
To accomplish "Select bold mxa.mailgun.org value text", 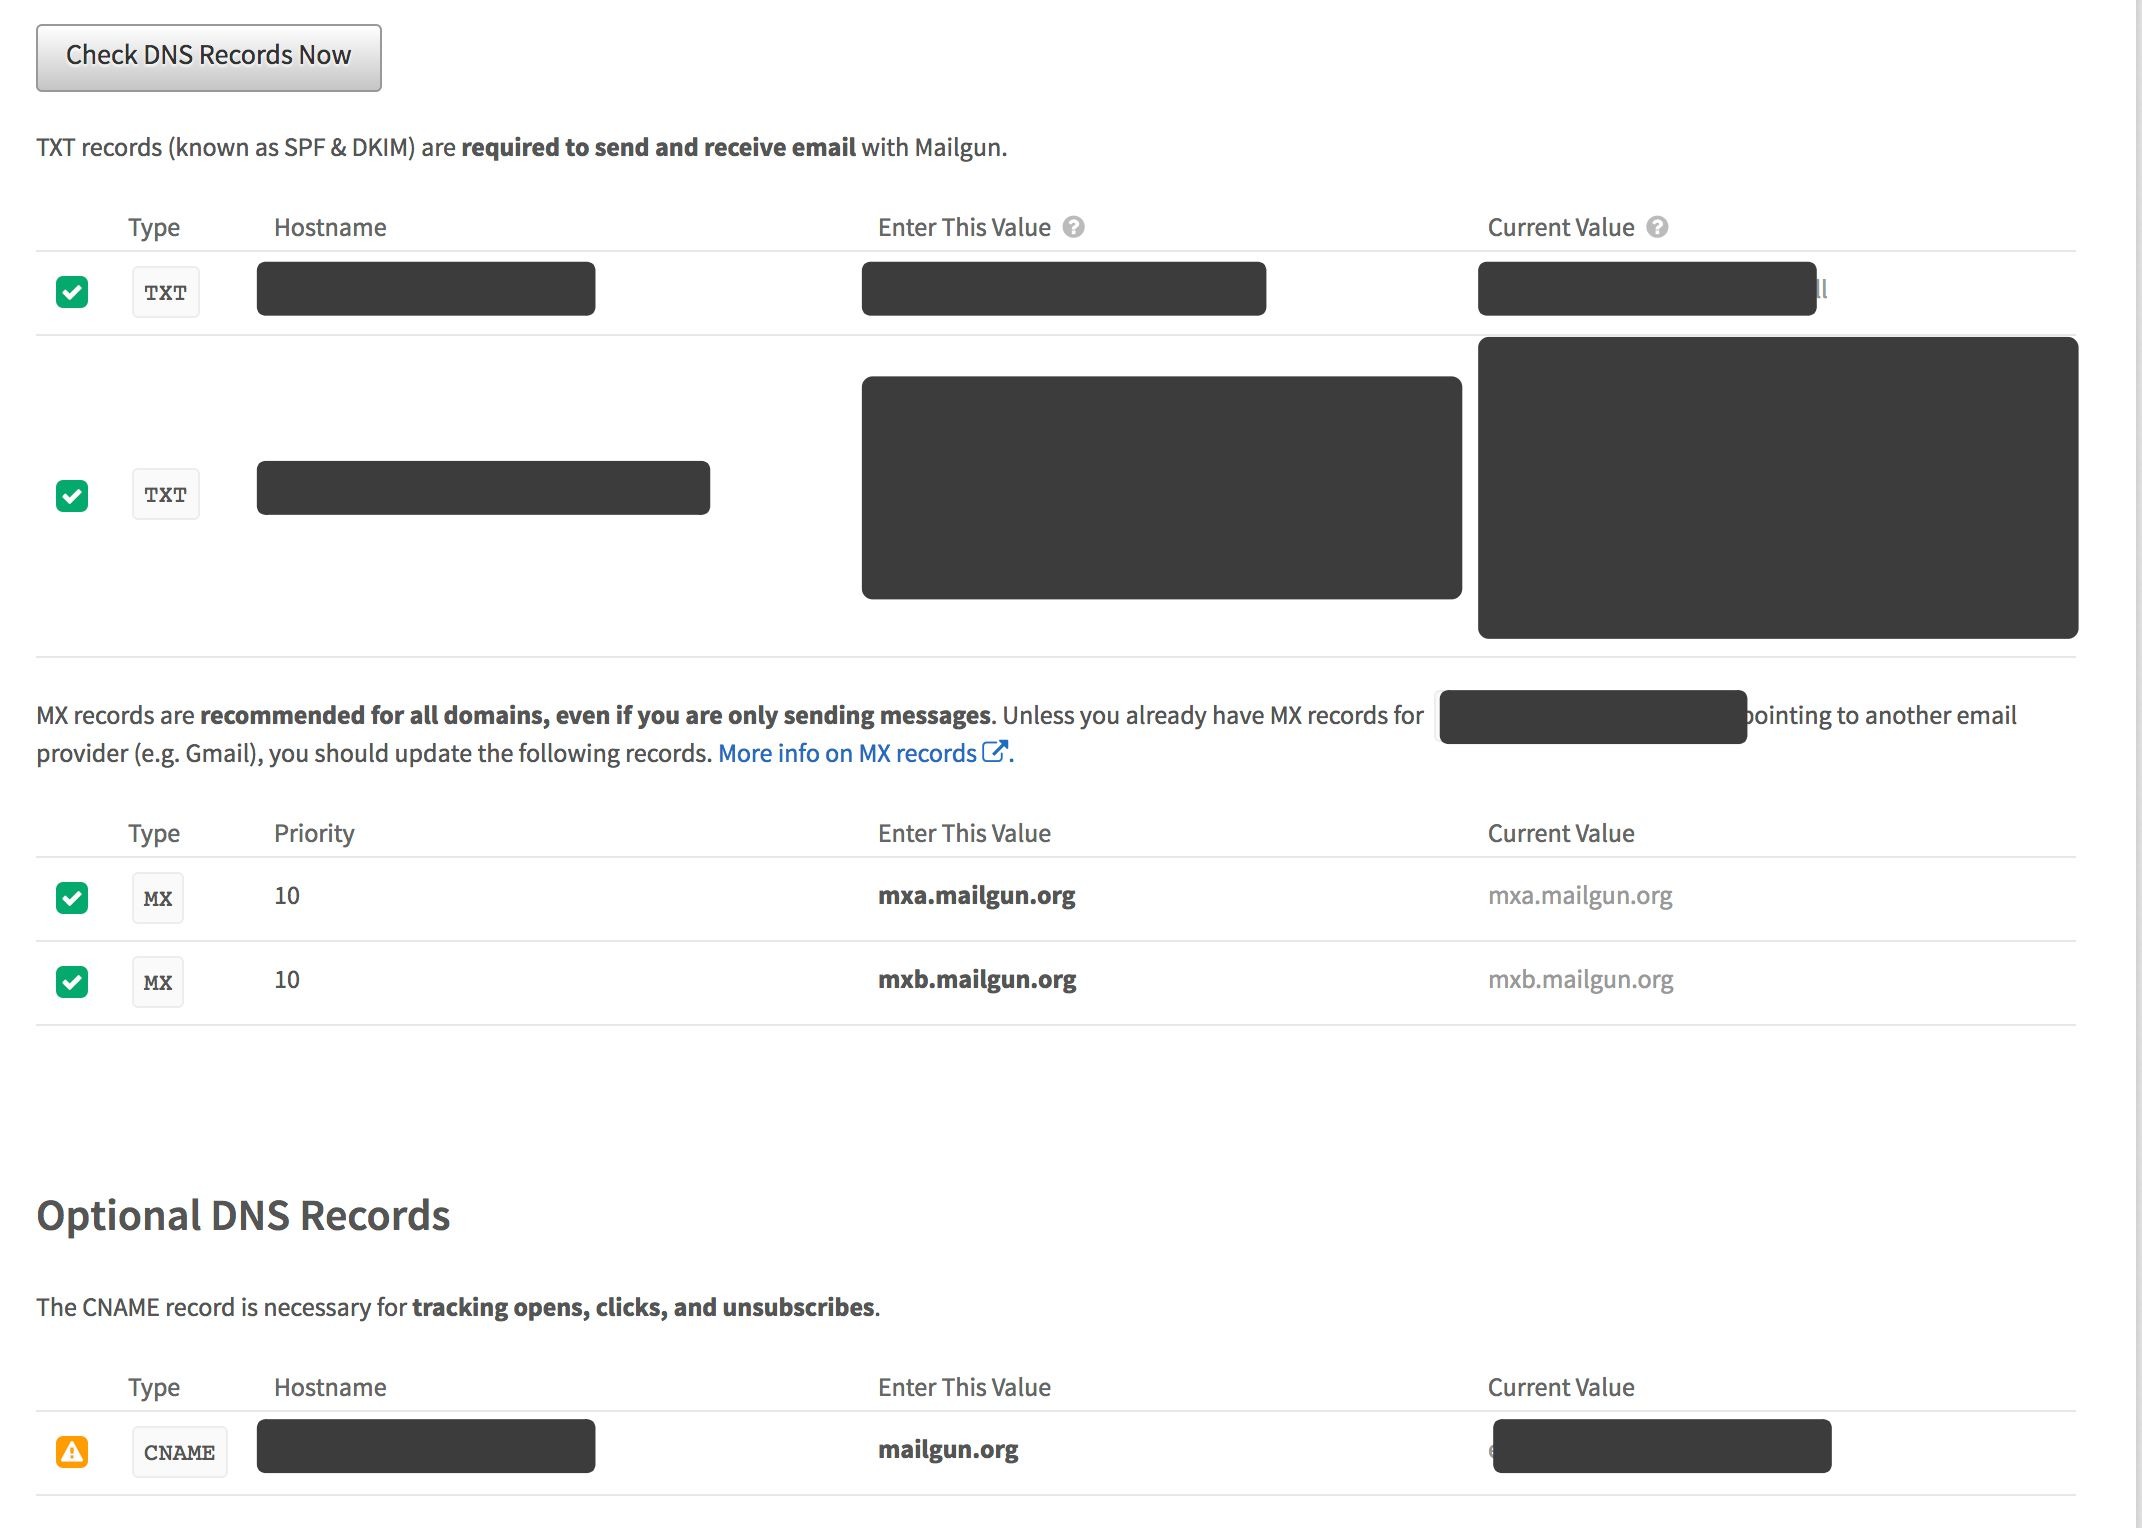I will pyautogui.click(x=976, y=895).
